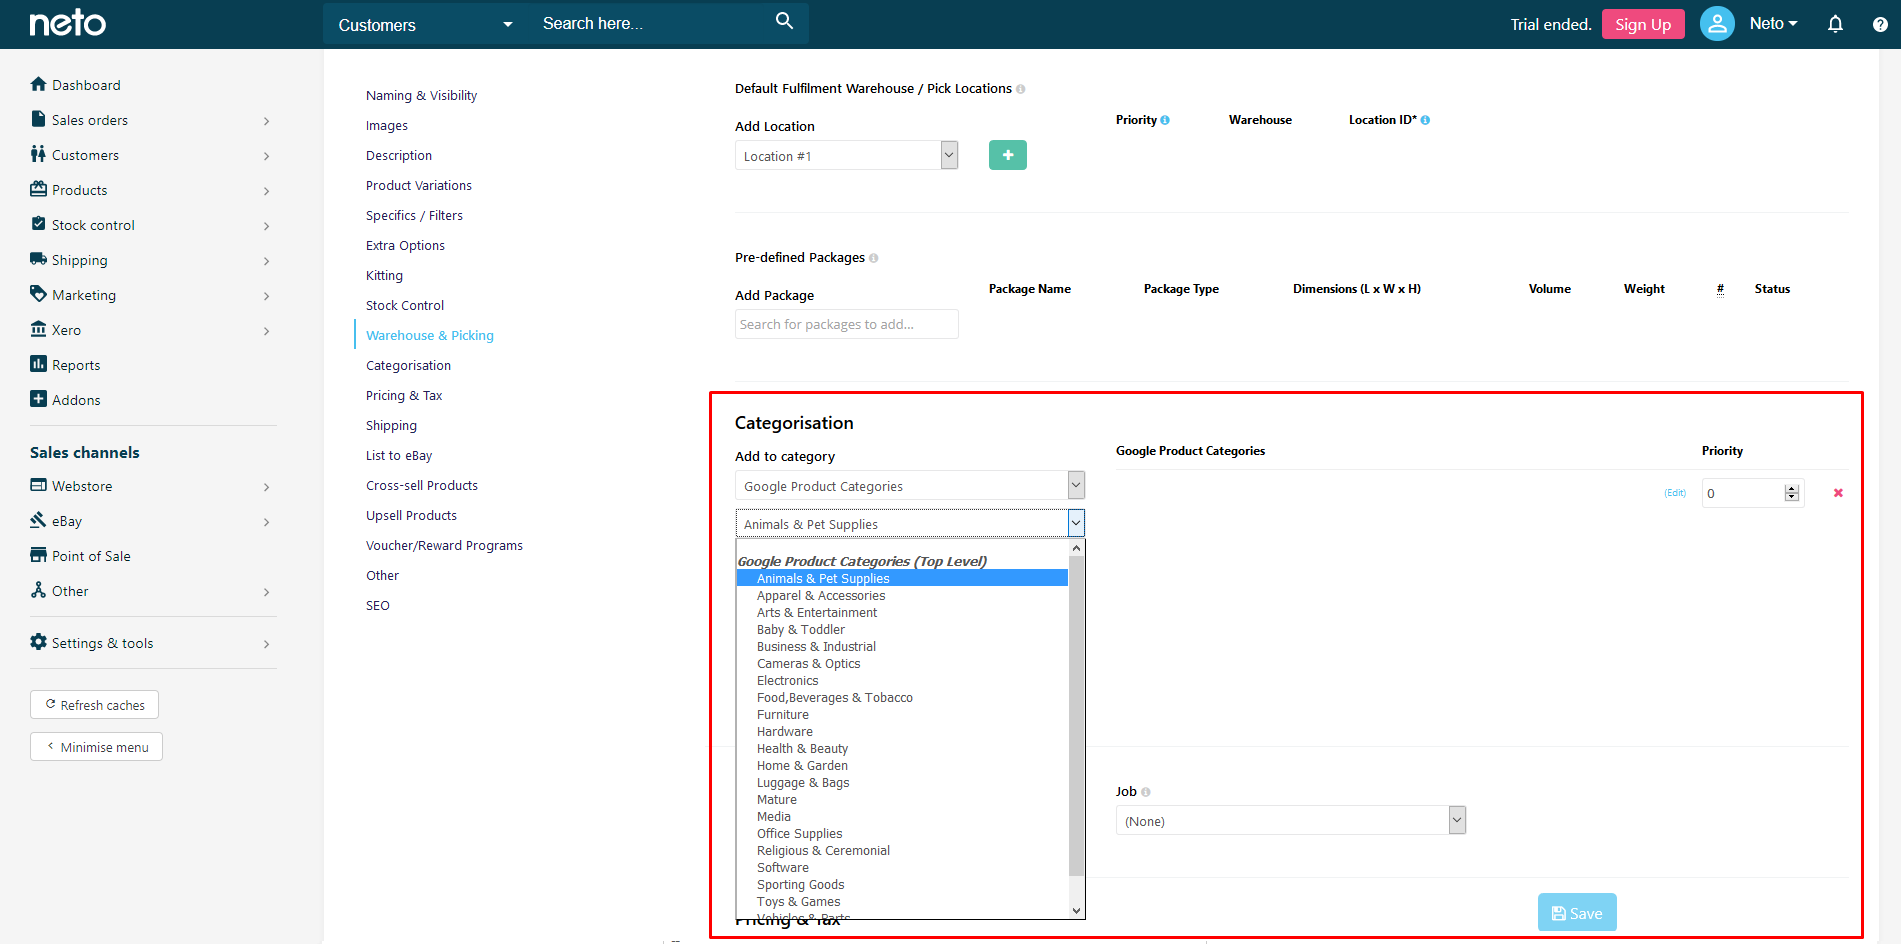Click the Edit link beside Priority
The height and width of the screenshot is (944, 1901).
[1675, 493]
